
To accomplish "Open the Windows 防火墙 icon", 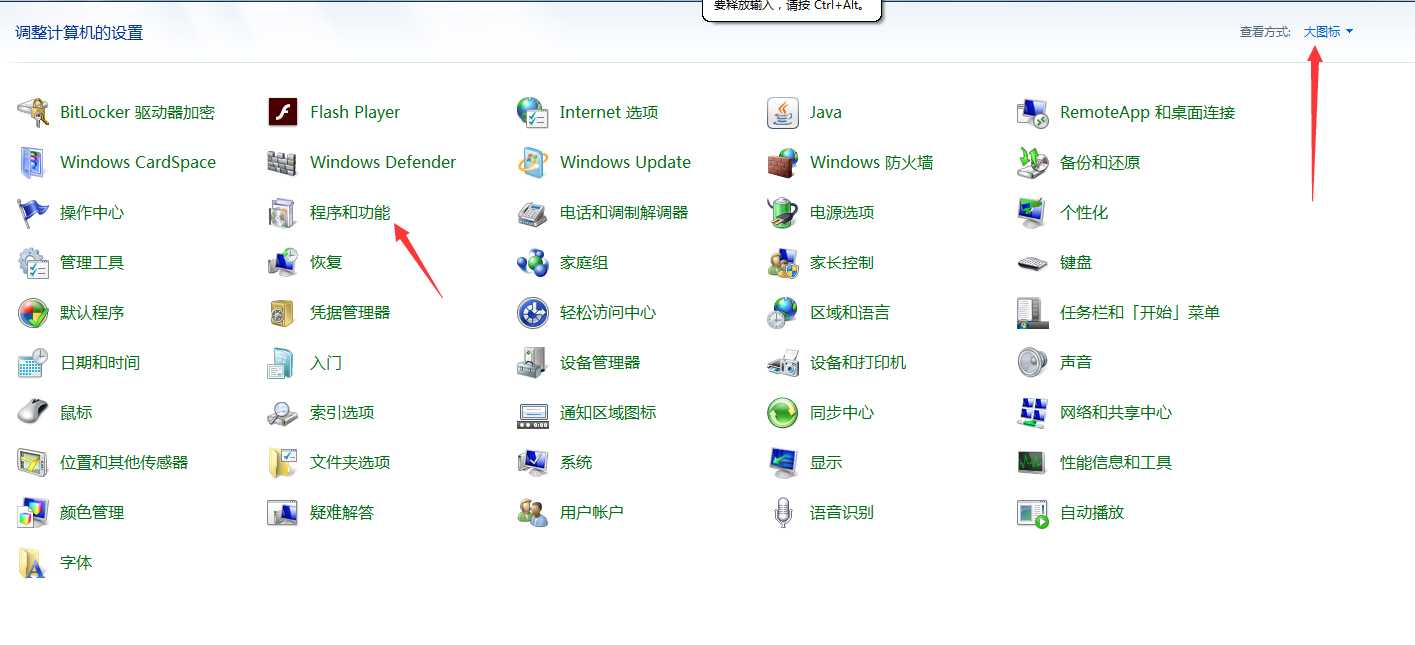I will (x=783, y=162).
